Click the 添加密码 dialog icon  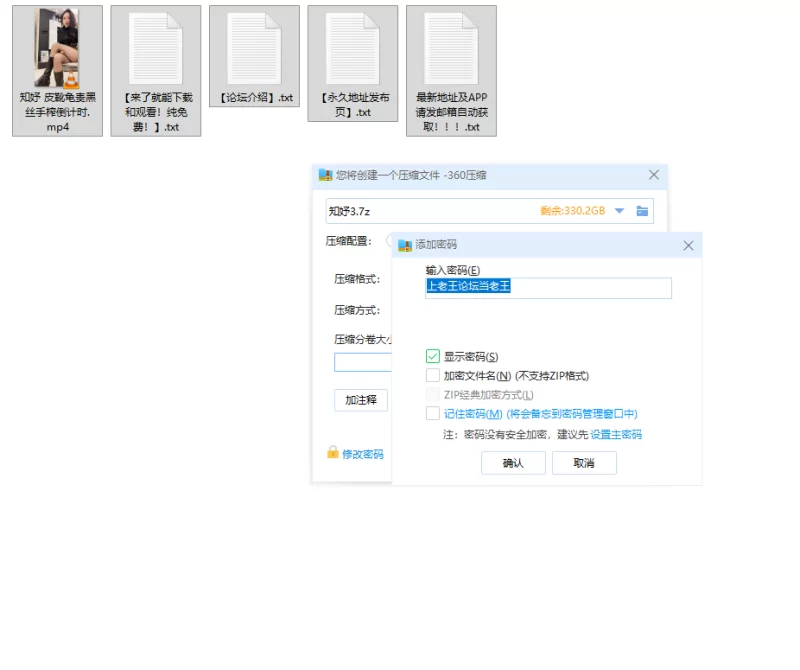[405, 245]
